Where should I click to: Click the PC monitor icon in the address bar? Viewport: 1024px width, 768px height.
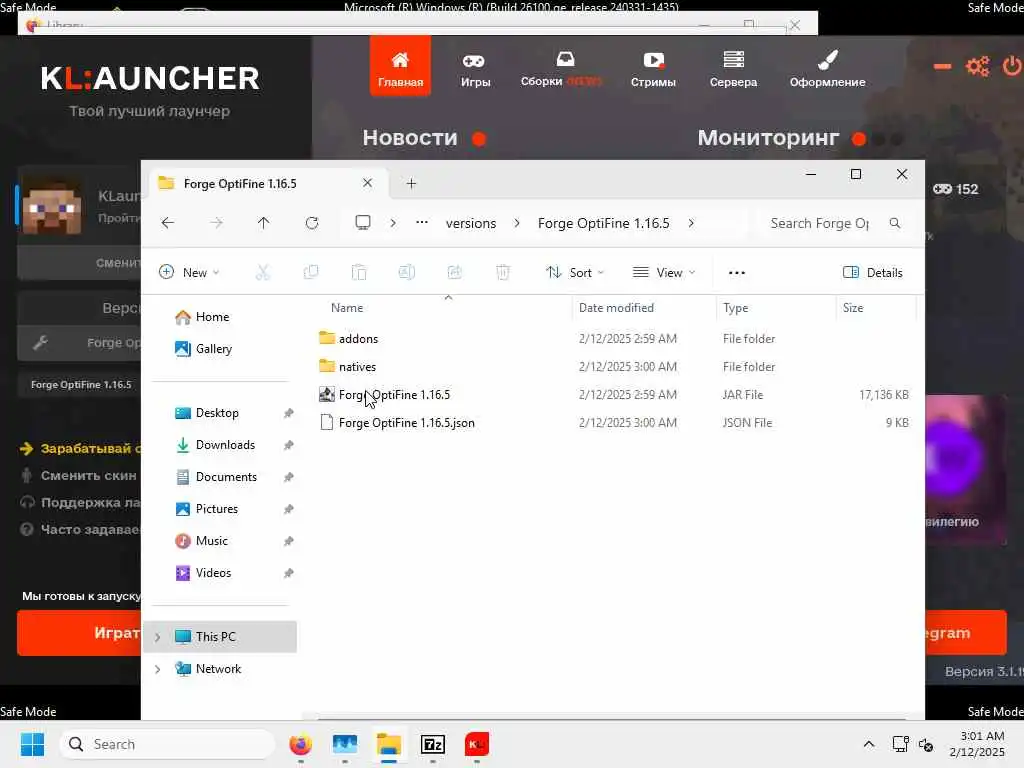(362, 223)
